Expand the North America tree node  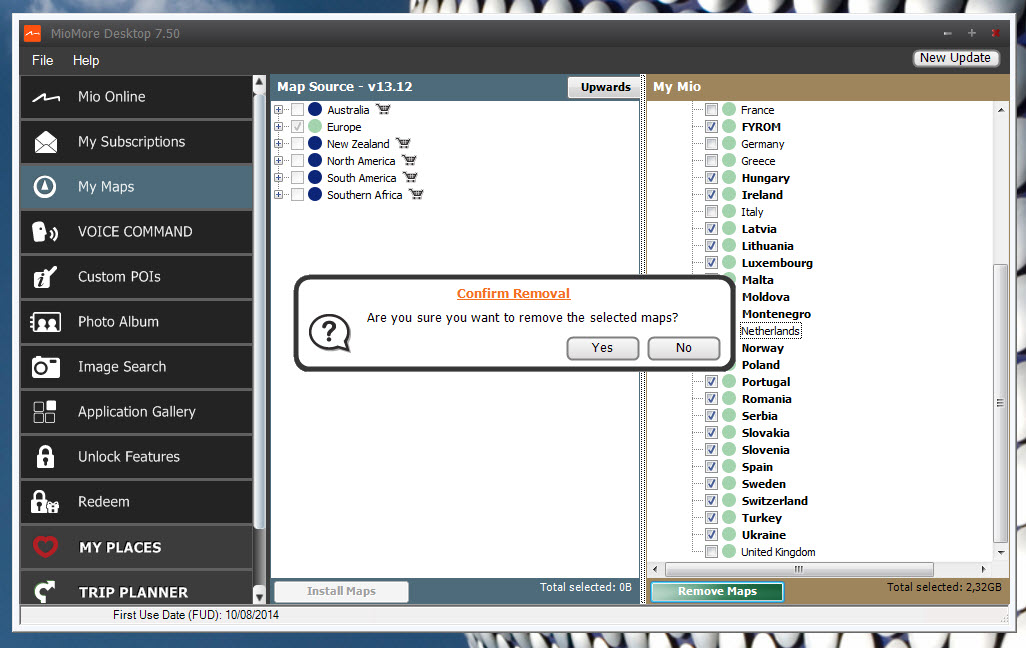[x=279, y=160]
